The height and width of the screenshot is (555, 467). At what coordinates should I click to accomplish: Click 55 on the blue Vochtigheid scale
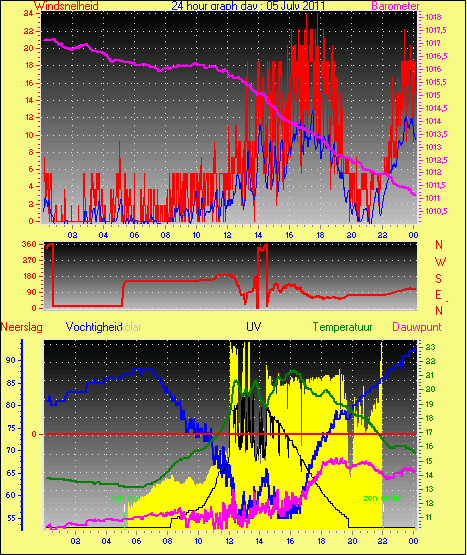(11, 519)
